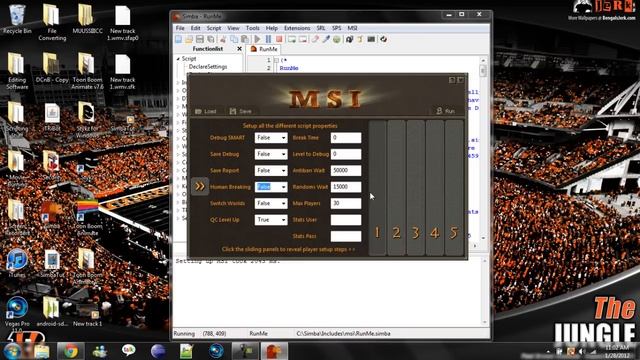Click the Break Time input field
The image size is (640, 360).
[346, 138]
